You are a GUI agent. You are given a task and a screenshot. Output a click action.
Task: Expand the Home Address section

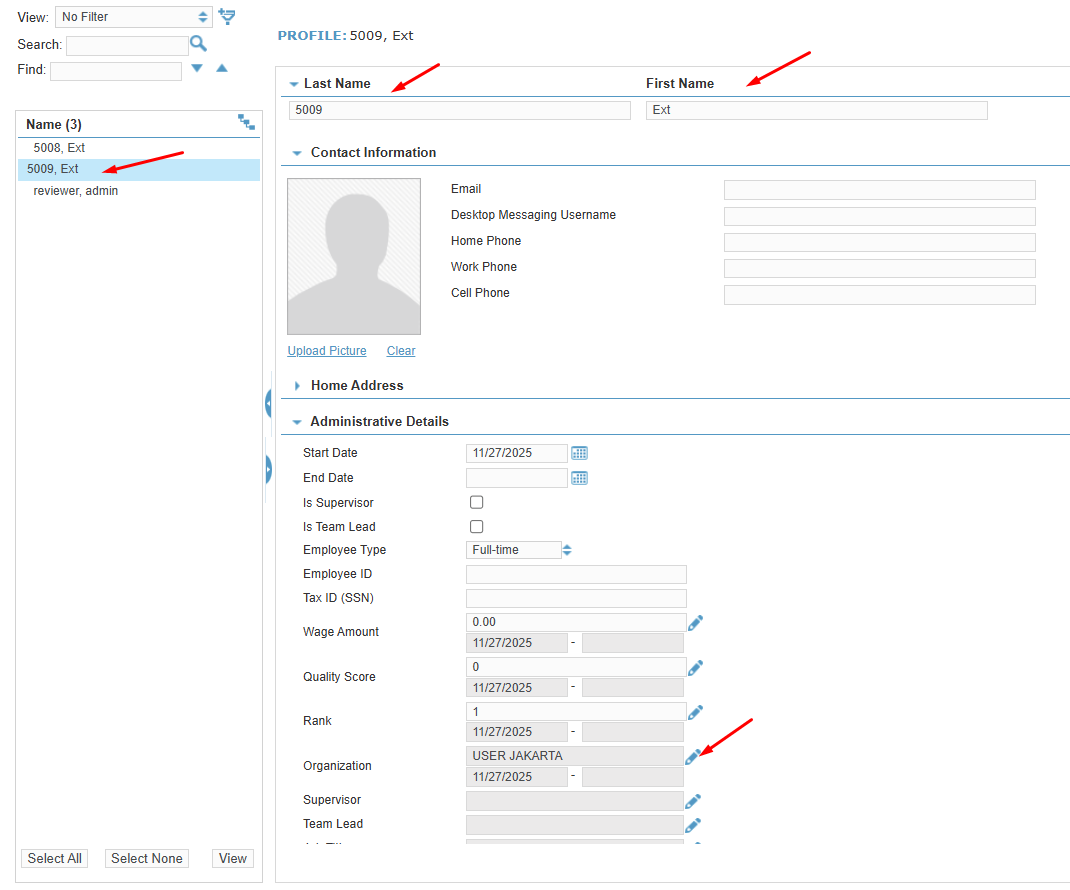[298, 386]
